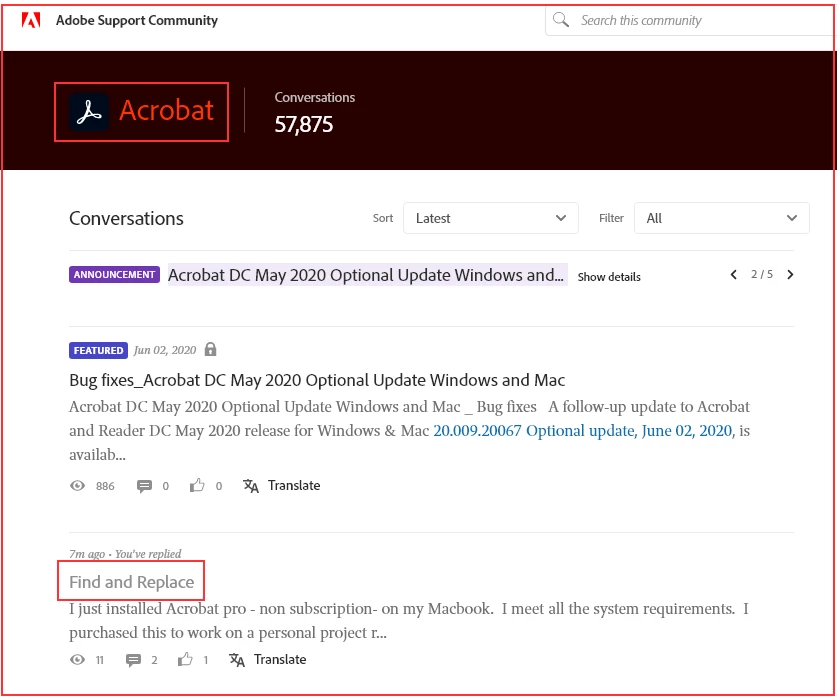Open Acrobat DC May 2020 announcement
The image size is (837, 700).
pos(366,275)
